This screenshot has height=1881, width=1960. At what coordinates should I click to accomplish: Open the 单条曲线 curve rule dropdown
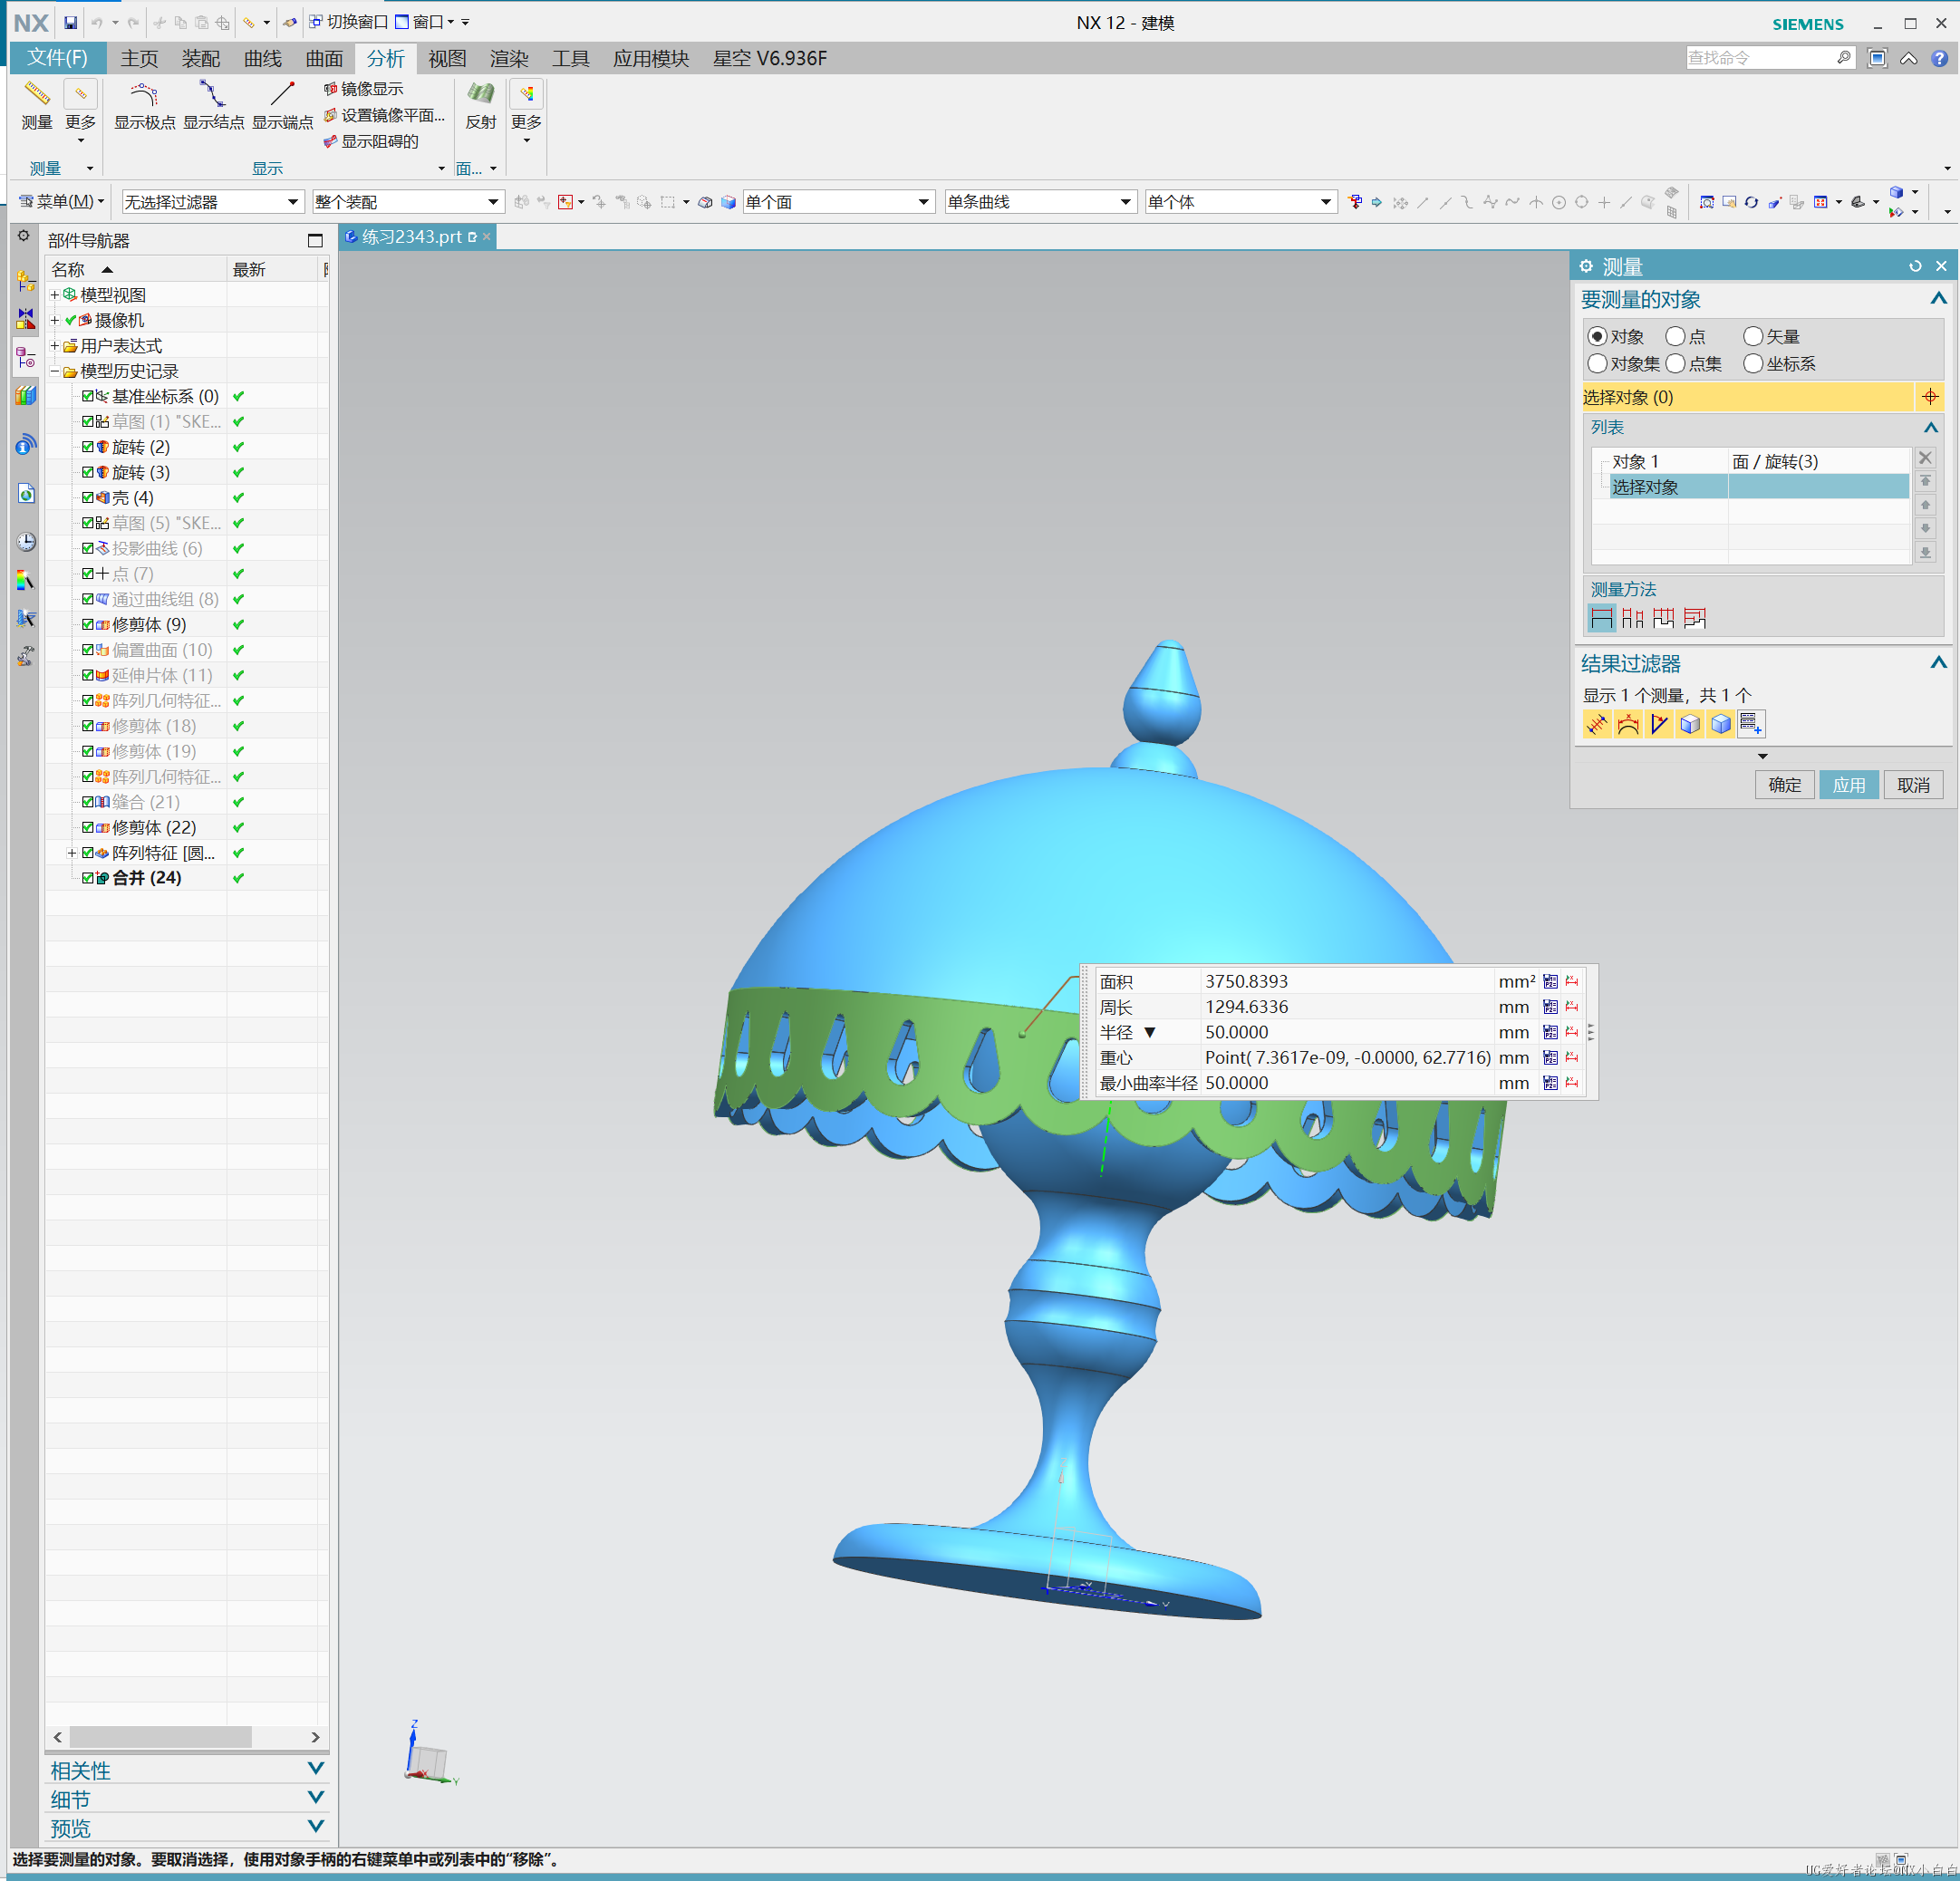1040,202
